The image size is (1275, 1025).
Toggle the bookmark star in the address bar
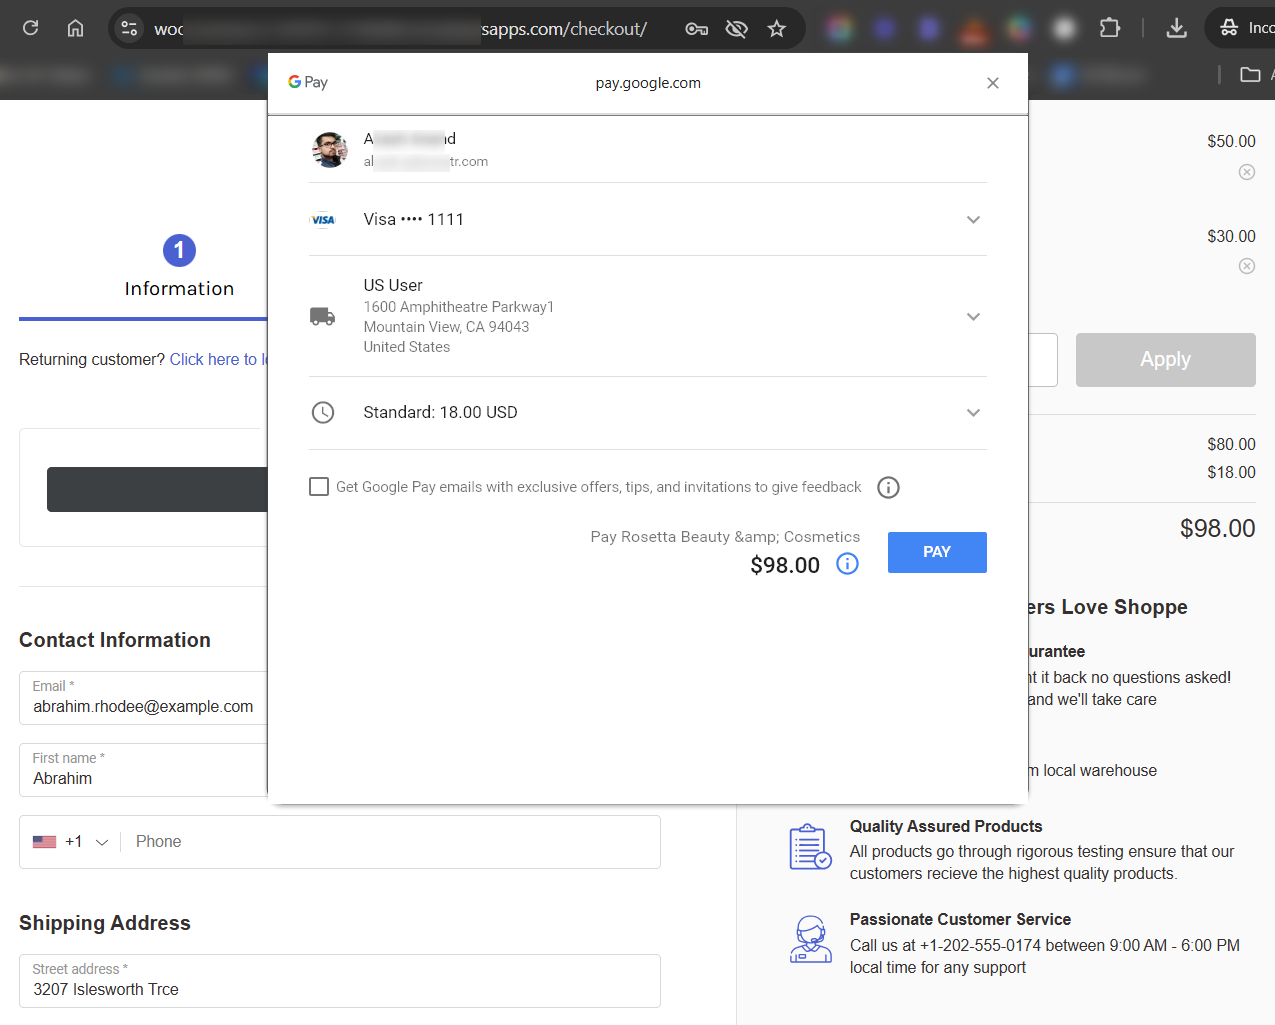tap(777, 28)
